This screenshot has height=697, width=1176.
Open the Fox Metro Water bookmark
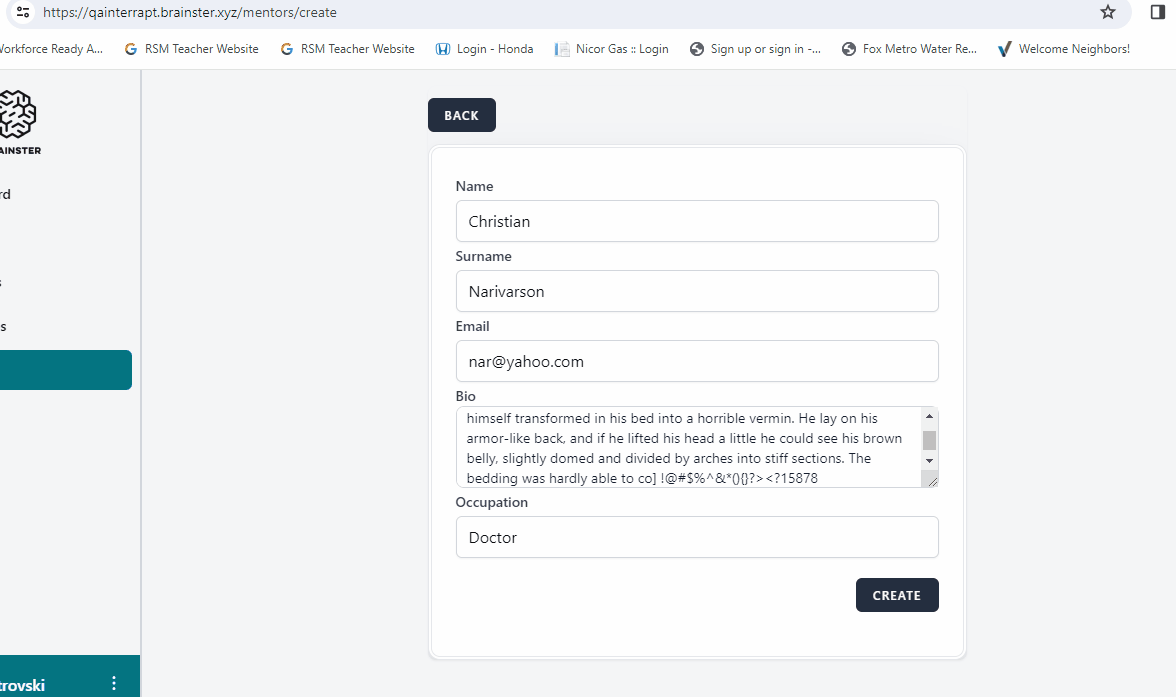pos(909,49)
